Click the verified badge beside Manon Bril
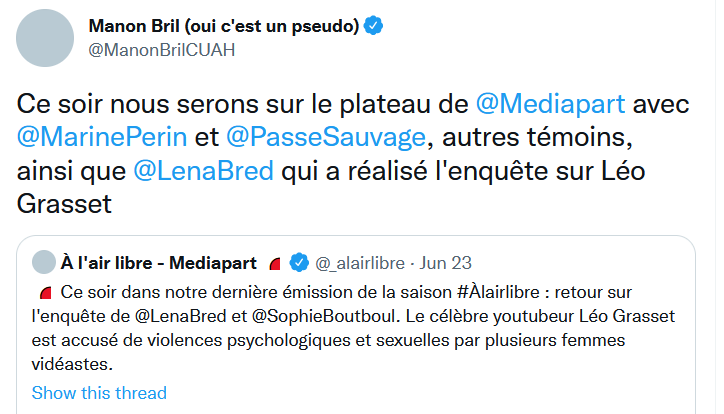724x414 pixels. pyautogui.click(x=373, y=26)
